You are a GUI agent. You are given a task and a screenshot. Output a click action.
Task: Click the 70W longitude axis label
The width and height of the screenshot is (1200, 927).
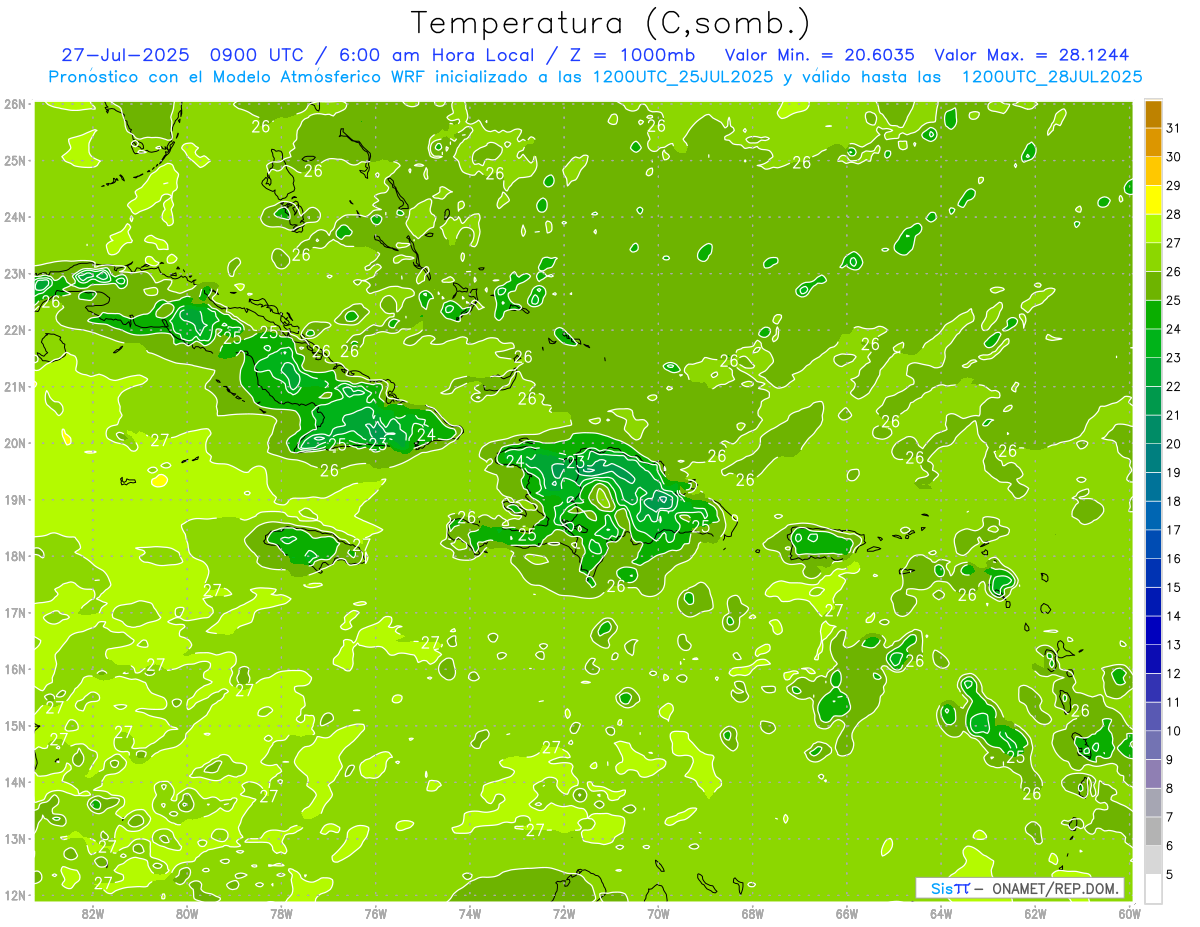(658, 913)
